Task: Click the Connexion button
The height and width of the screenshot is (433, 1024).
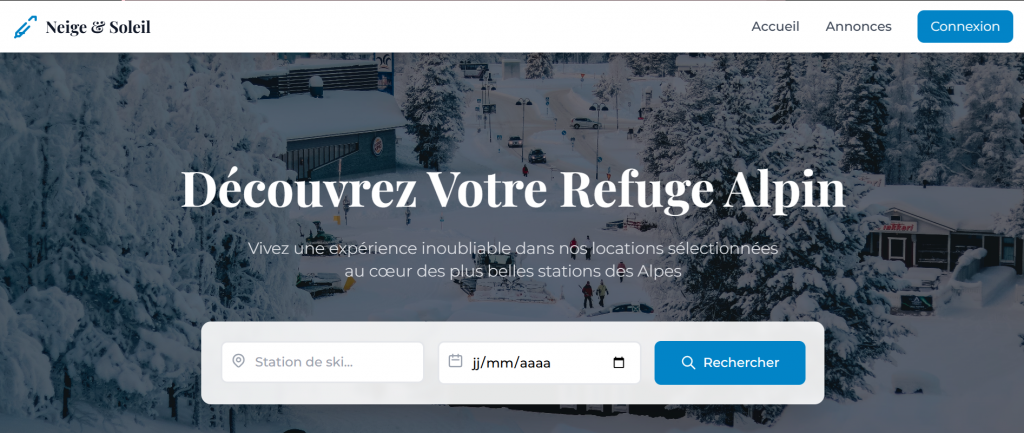Action: coord(965,27)
